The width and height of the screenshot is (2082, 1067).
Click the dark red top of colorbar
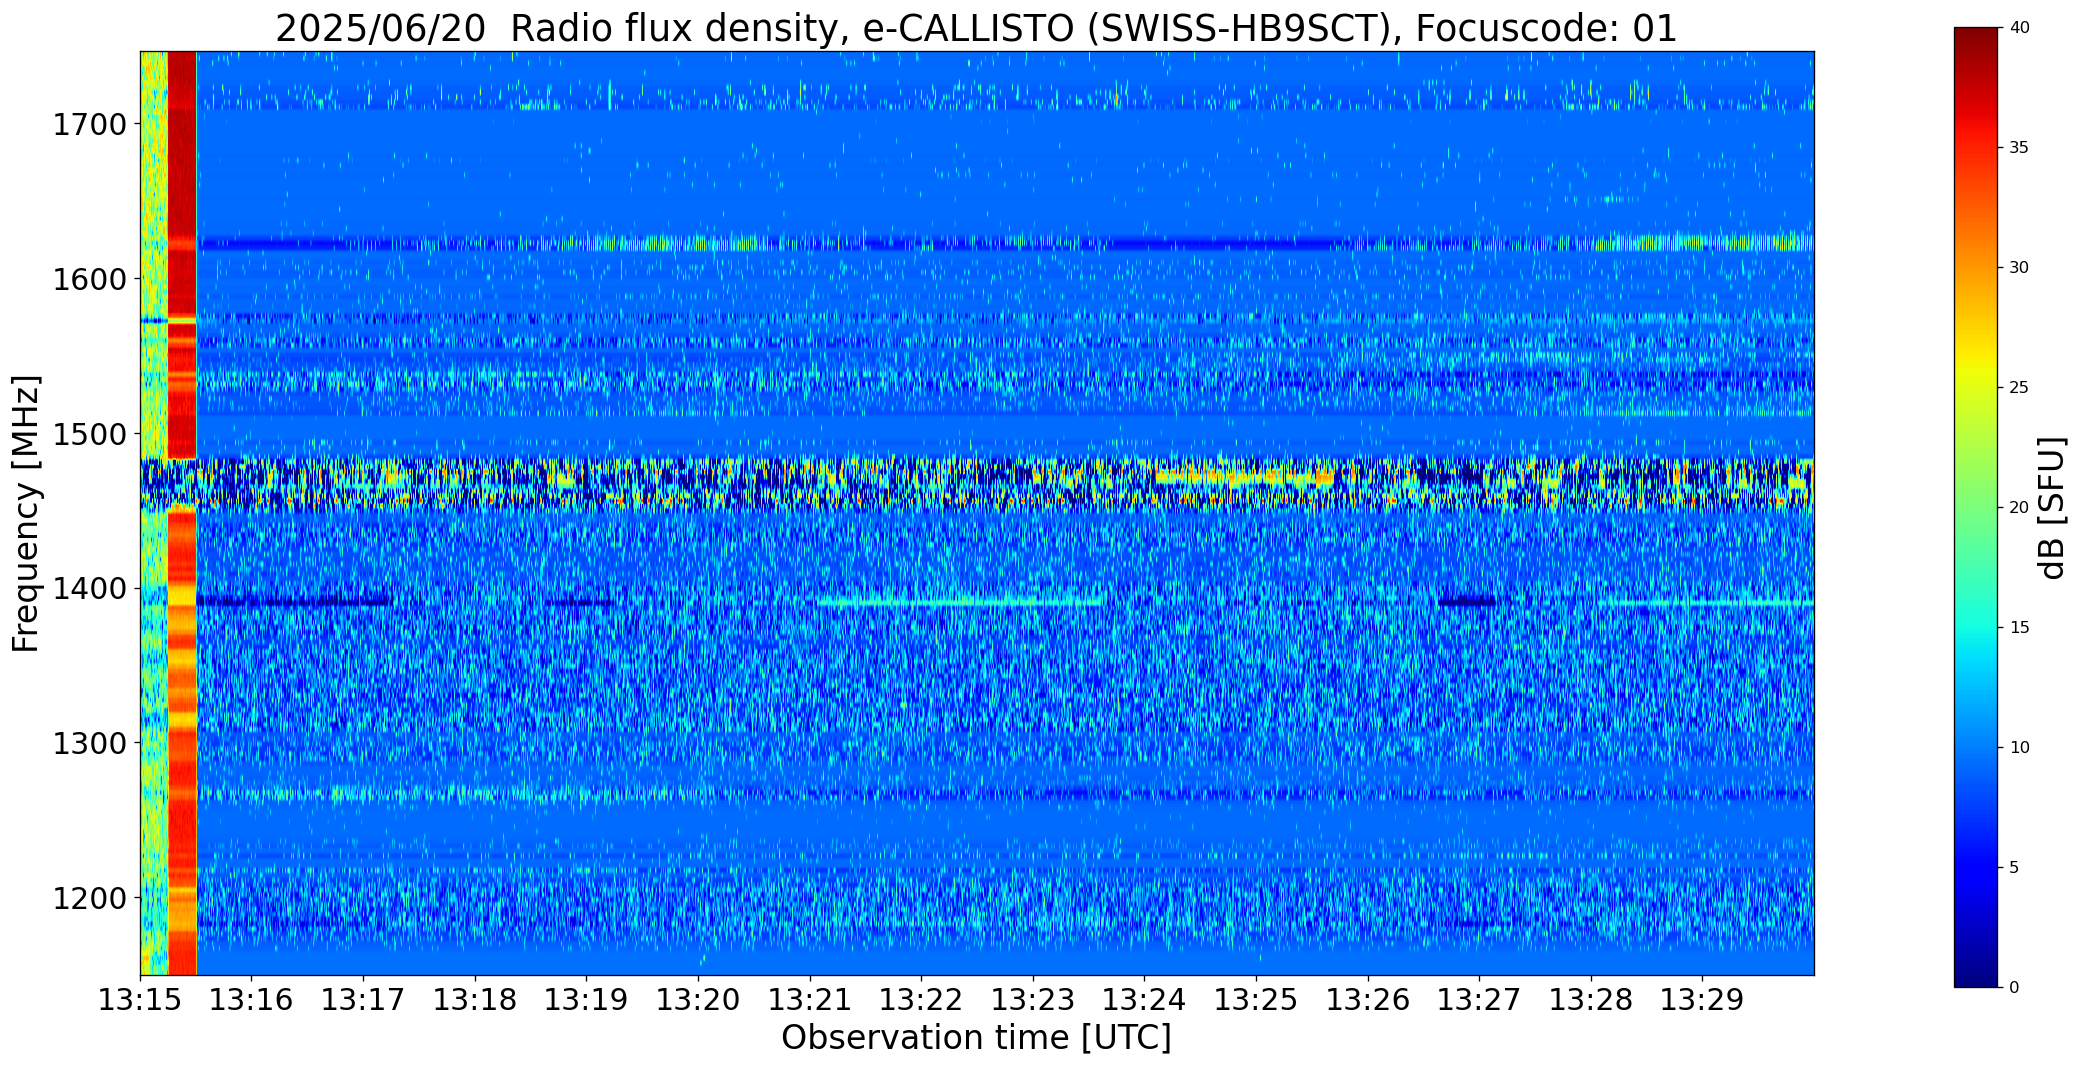(x=1977, y=40)
